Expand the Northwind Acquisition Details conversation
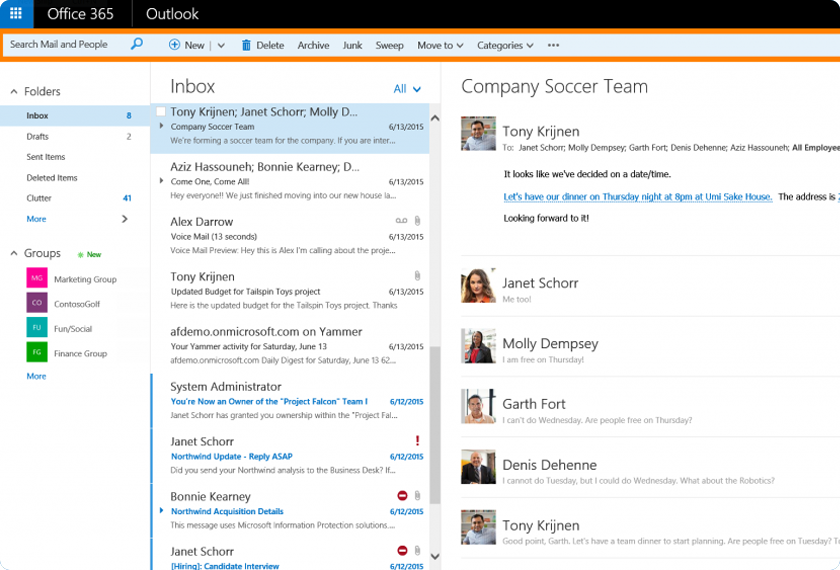This screenshot has height=570, width=840. pyautogui.click(x=161, y=511)
